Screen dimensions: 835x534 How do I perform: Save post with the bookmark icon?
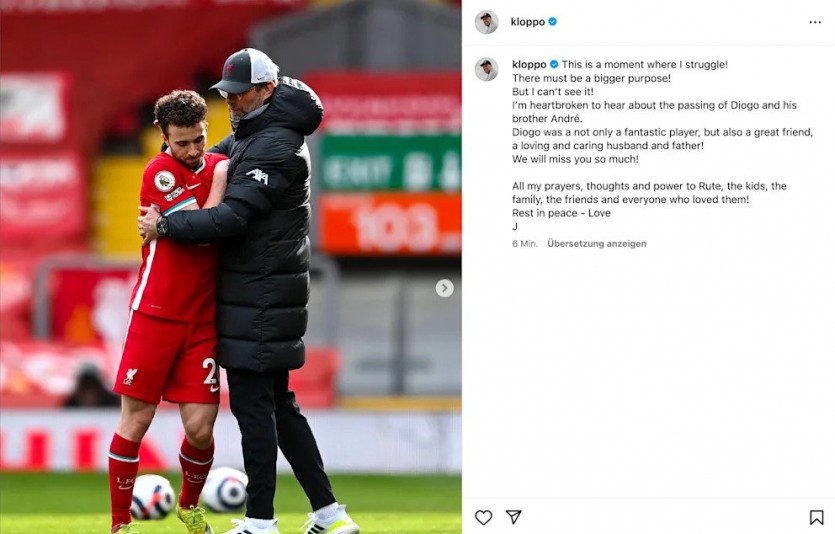(816, 517)
